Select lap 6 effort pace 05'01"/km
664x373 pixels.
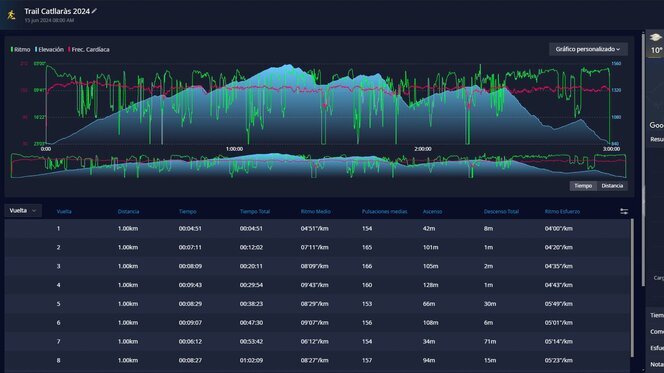[559, 323]
